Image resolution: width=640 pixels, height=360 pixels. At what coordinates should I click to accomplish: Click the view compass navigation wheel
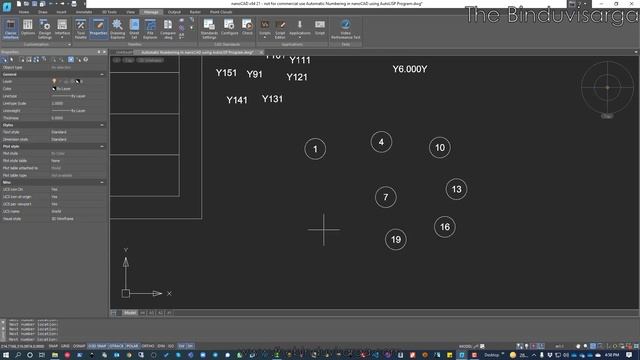tap(607, 87)
